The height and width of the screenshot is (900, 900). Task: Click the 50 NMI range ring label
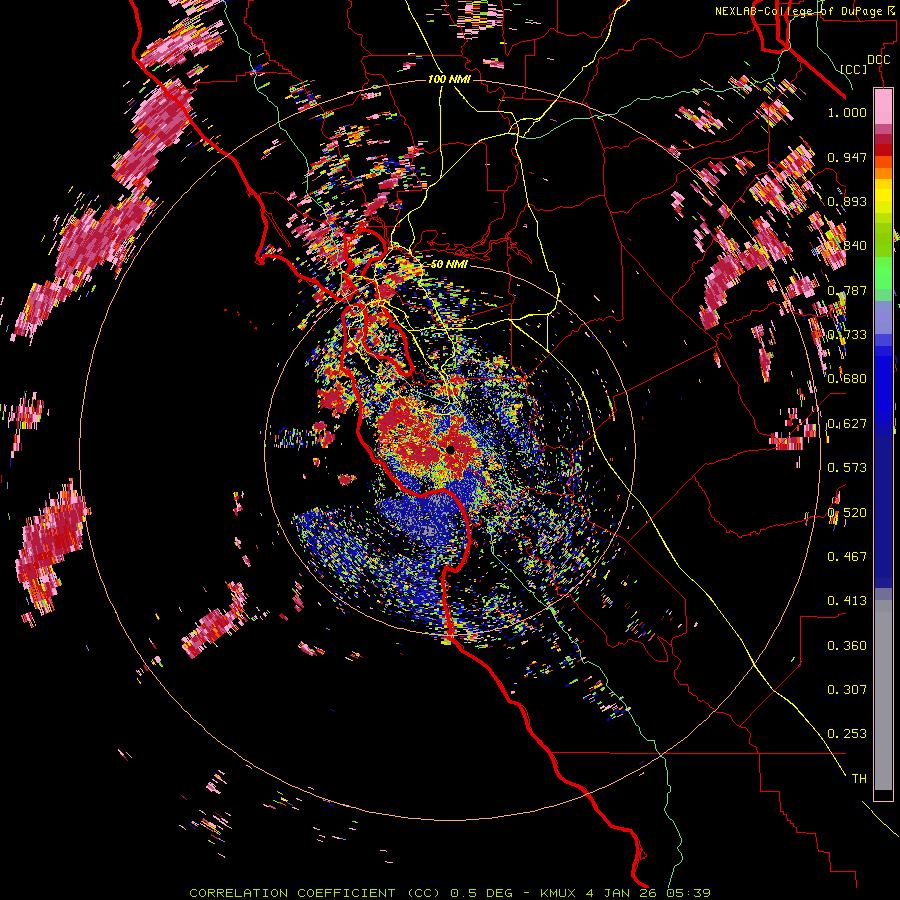click(x=449, y=265)
